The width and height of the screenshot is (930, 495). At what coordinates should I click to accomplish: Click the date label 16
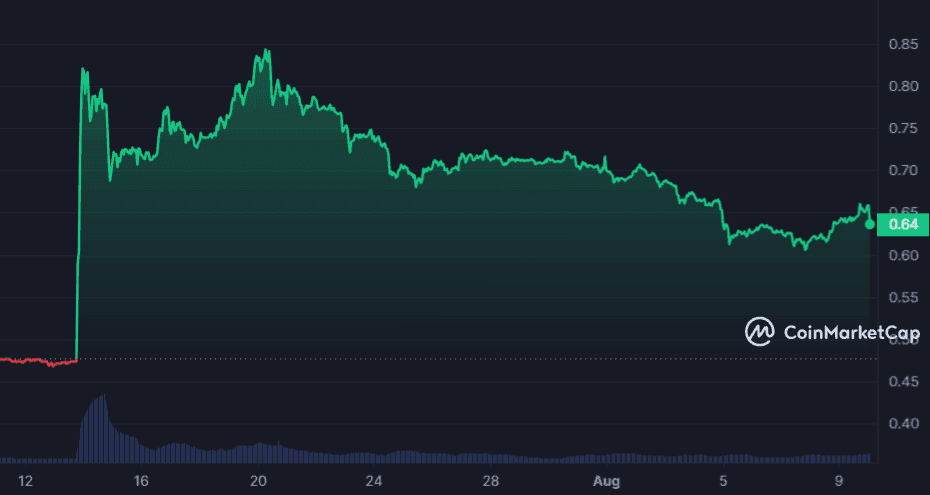141,480
